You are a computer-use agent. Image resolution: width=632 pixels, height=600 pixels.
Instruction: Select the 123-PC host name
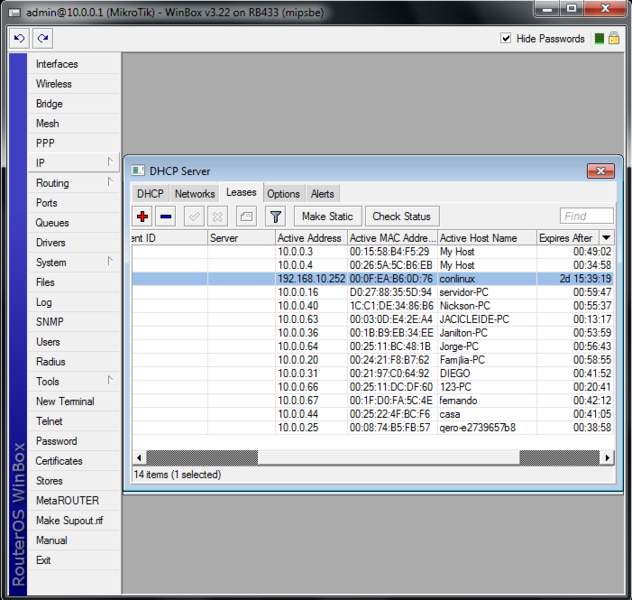455,387
